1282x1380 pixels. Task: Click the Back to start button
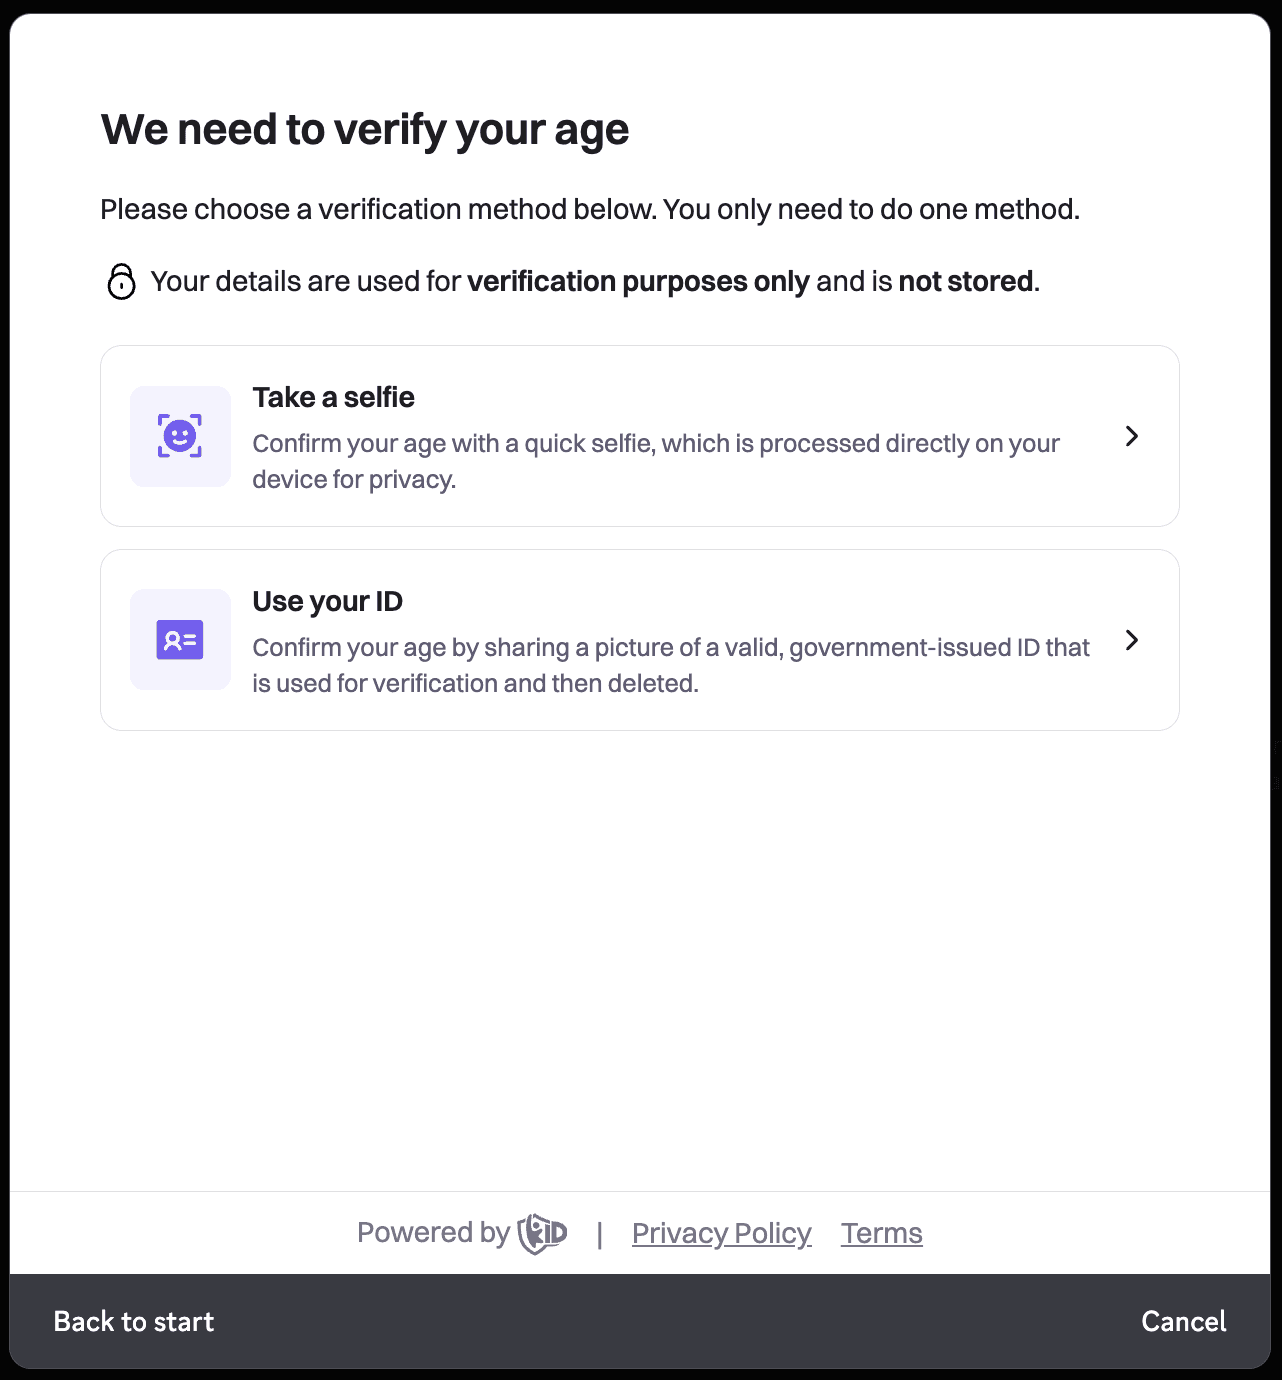coord(133,1321)
